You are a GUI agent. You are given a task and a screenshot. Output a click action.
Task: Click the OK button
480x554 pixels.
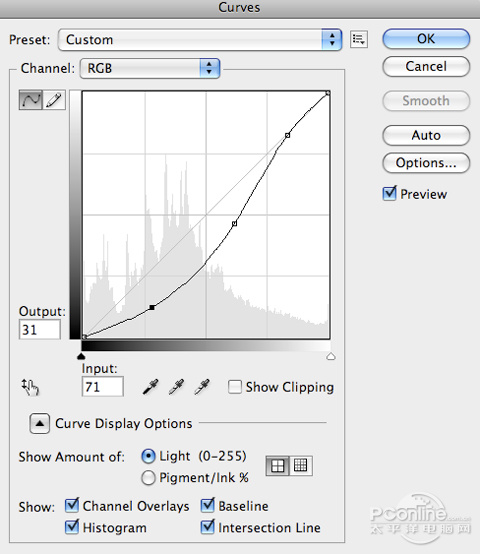pyautogui.click(x=426, y=39)
